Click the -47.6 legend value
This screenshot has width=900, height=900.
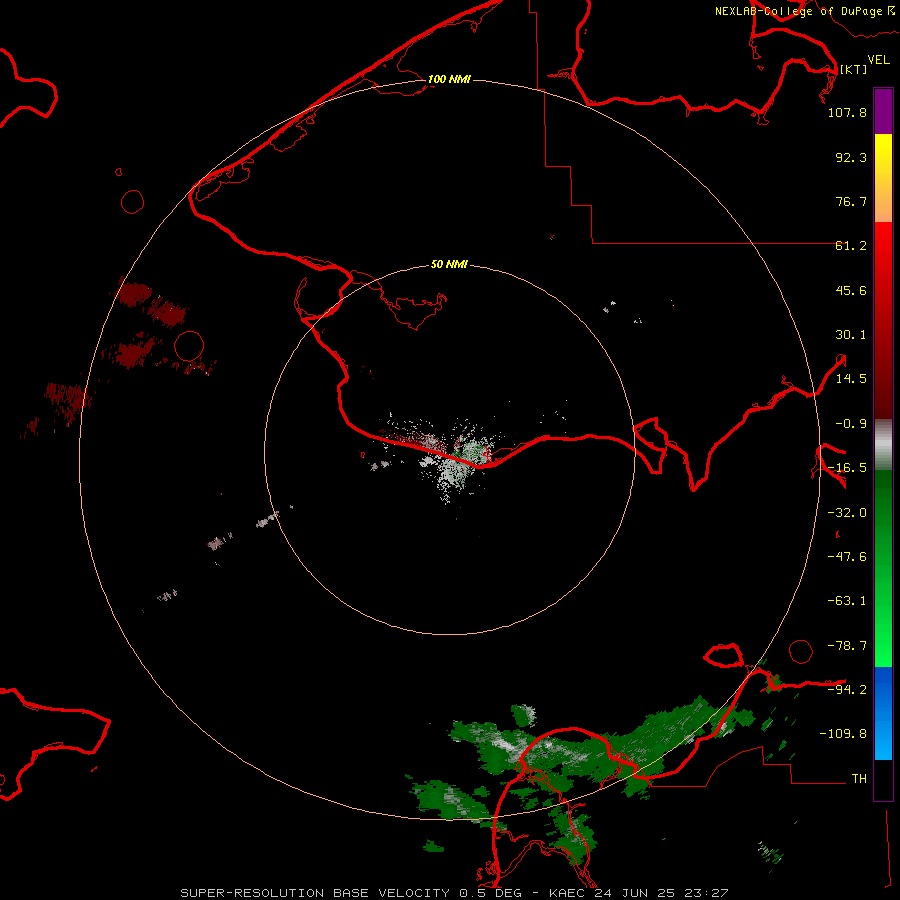[847, 557]
